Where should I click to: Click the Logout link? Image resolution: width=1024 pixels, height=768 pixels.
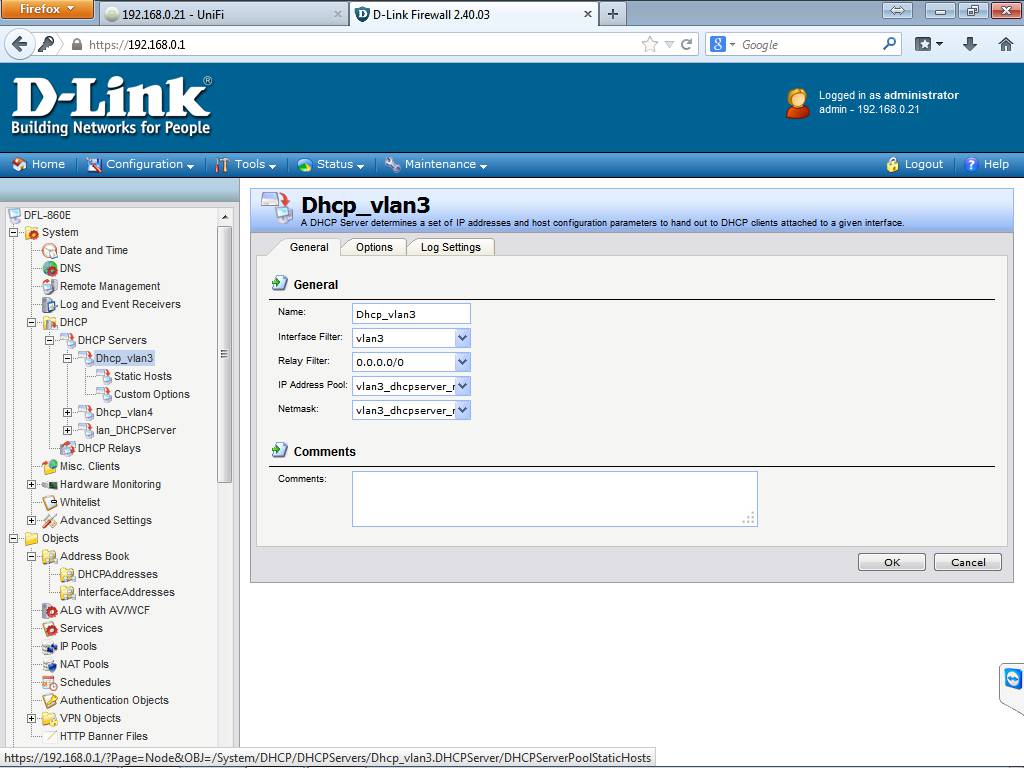pos(915,165)
